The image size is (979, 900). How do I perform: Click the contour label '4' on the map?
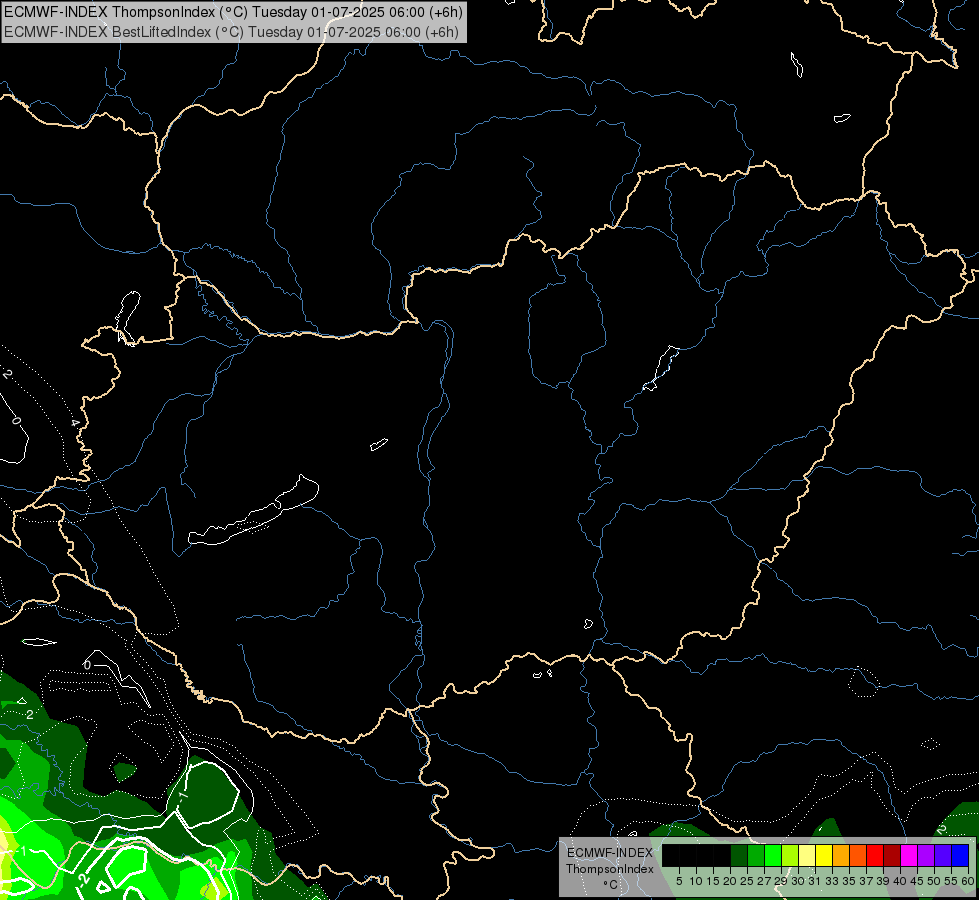pyautogui.click(x=74, y=423)
